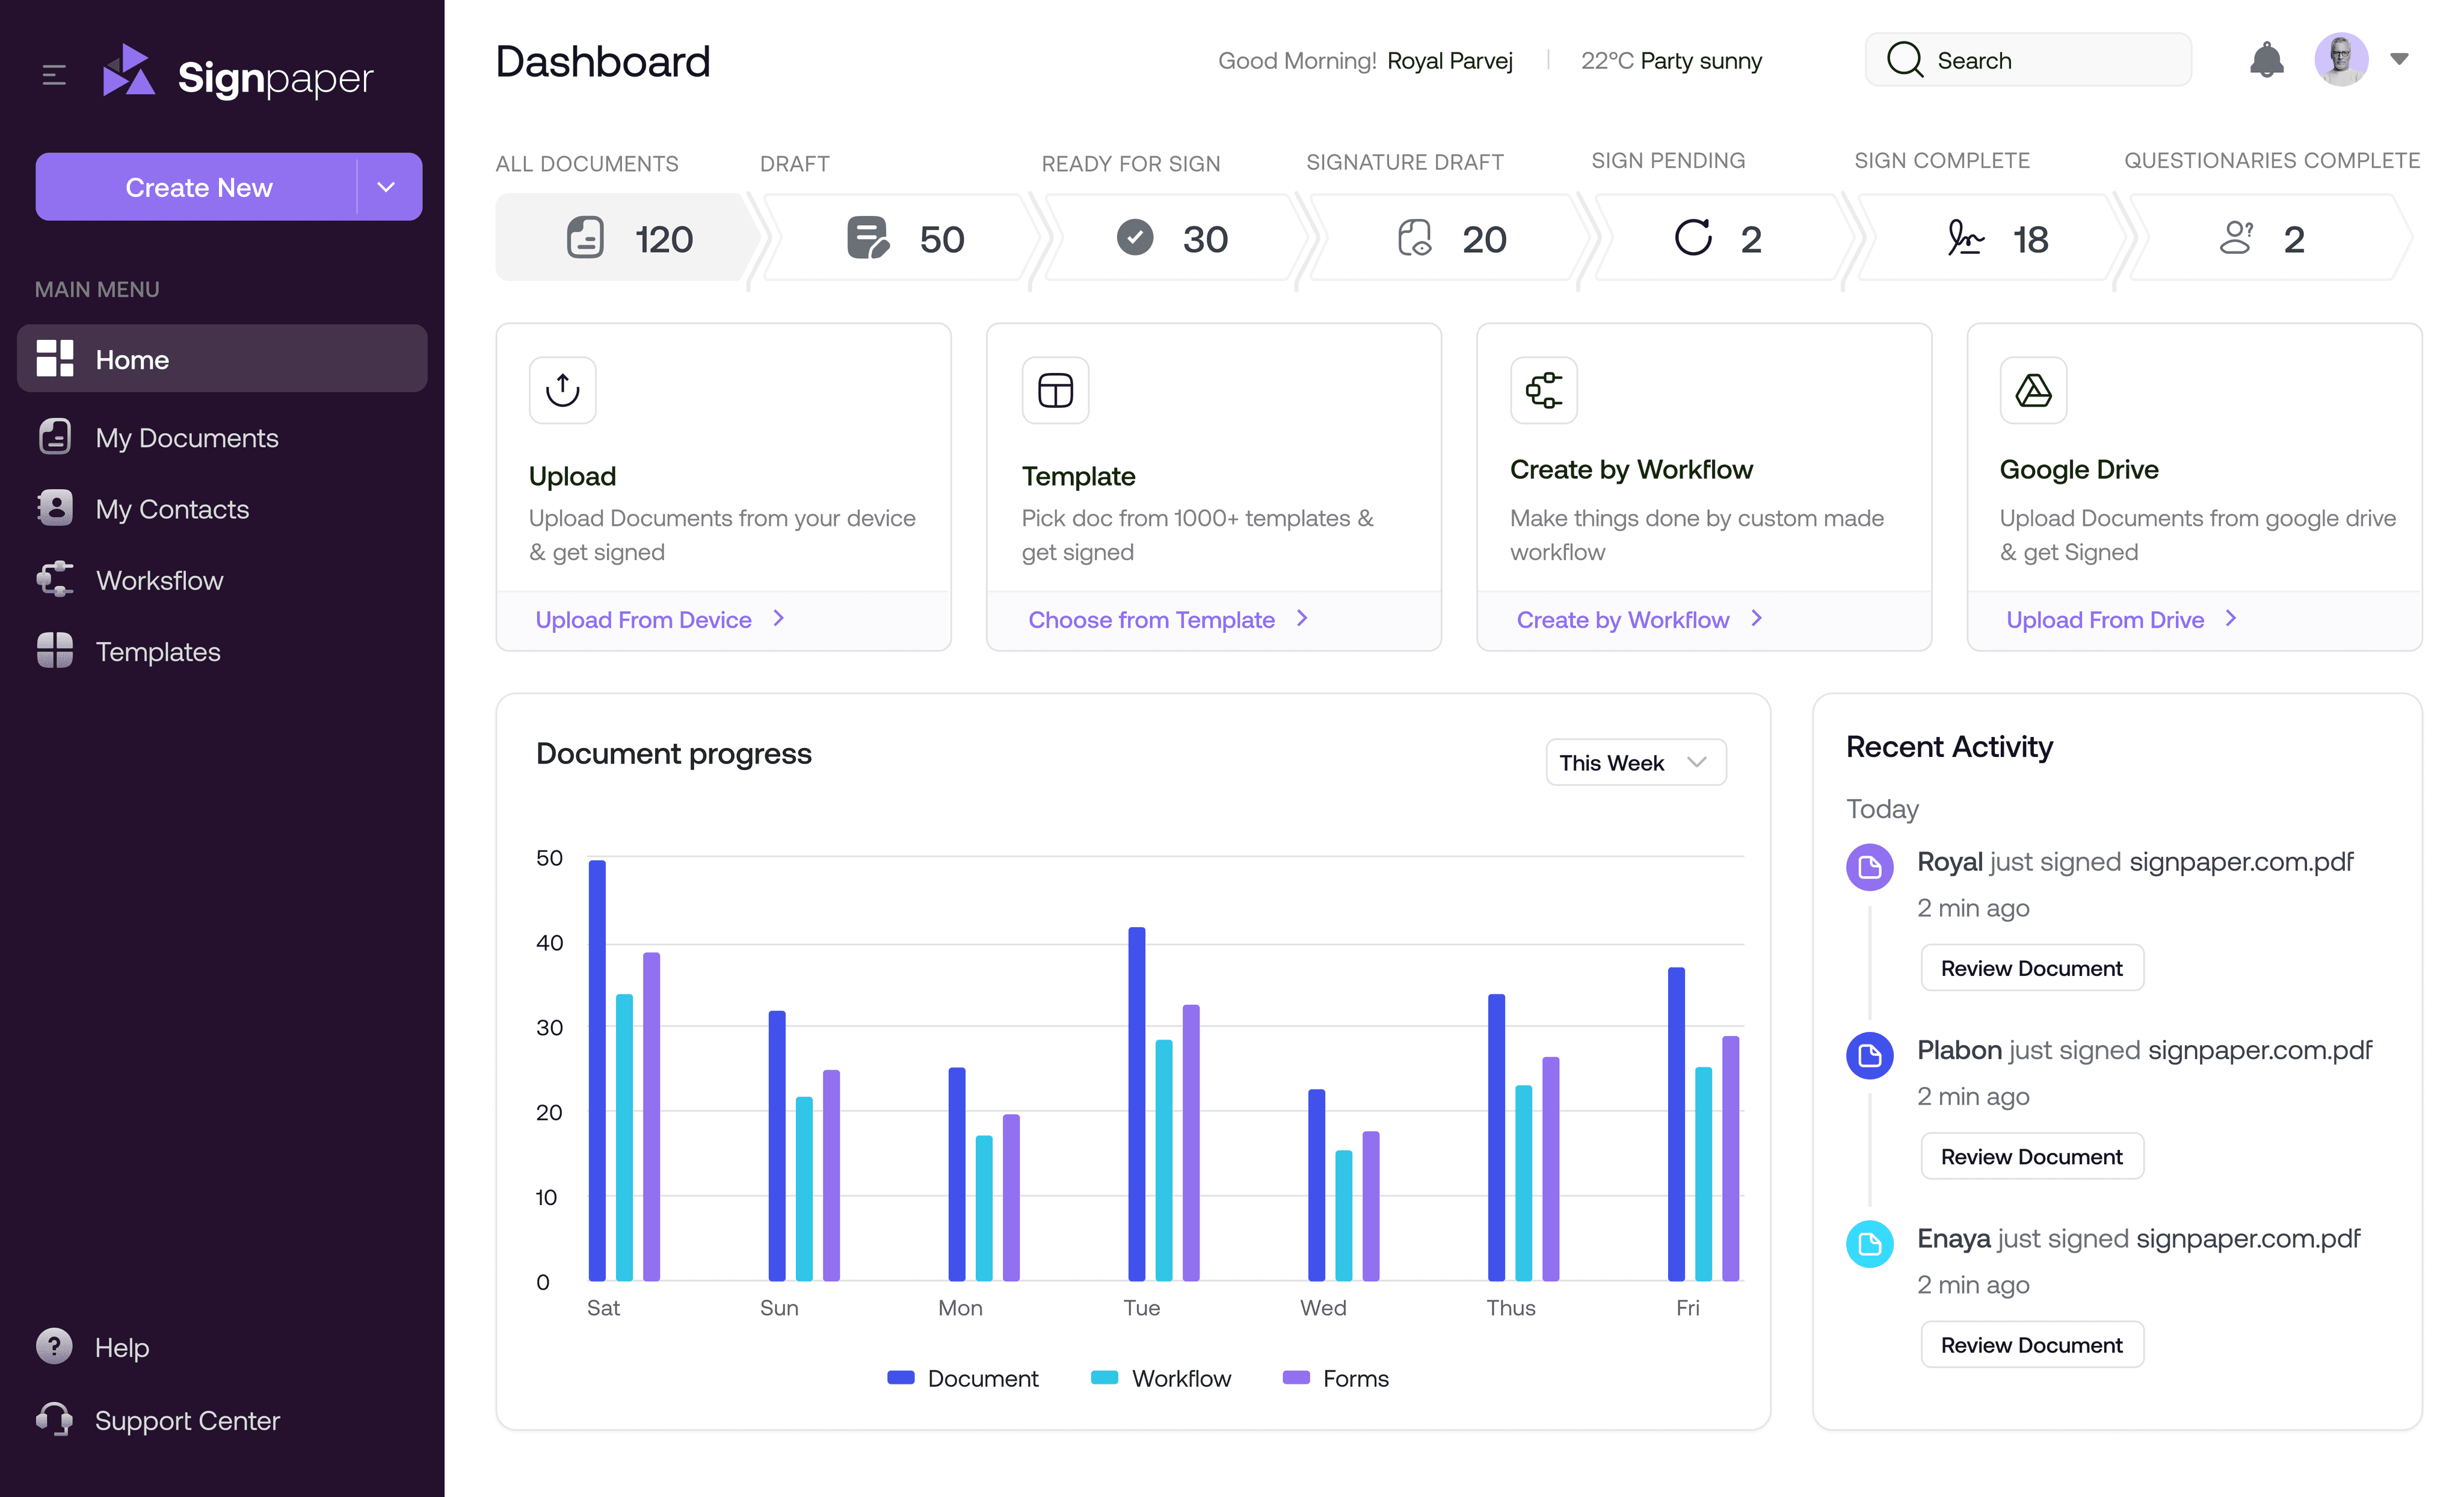Toggle the Workflow legend color swatch
The image size is (2464, 1497).
[x=1104, y=1378]
